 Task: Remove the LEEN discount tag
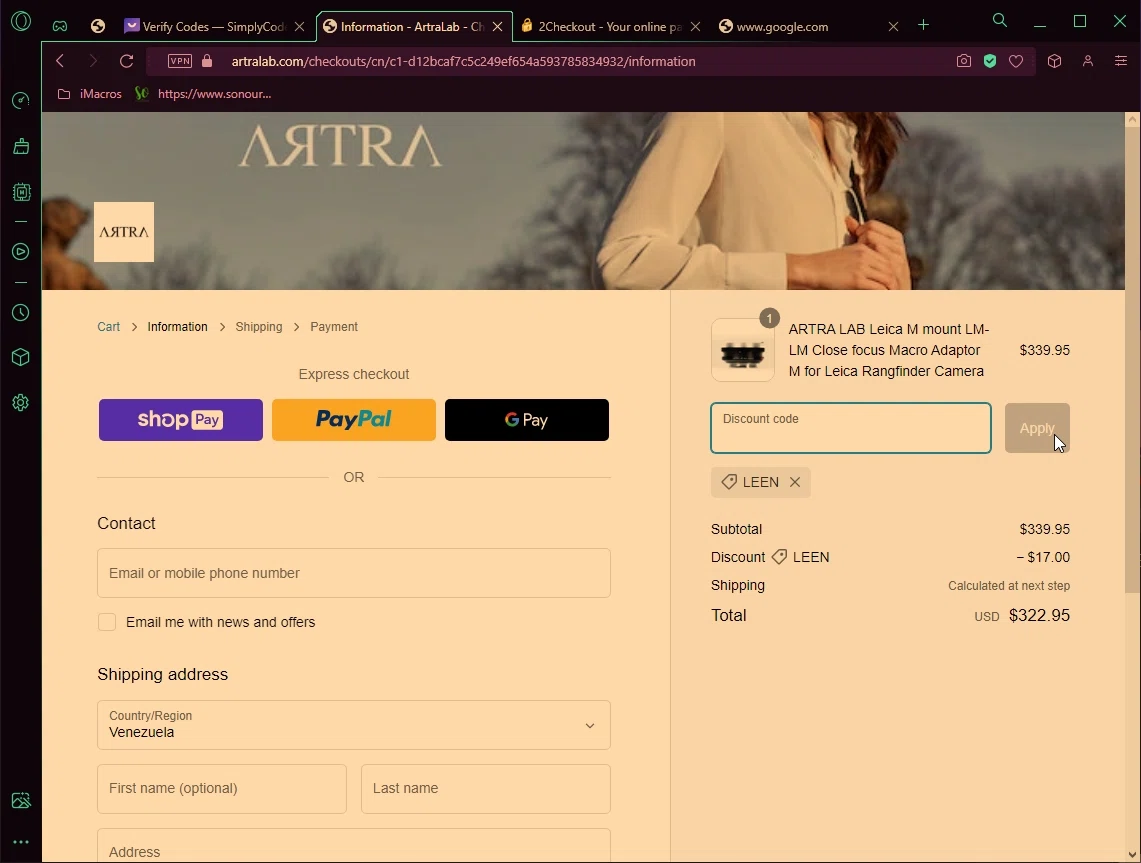point(795,482)
